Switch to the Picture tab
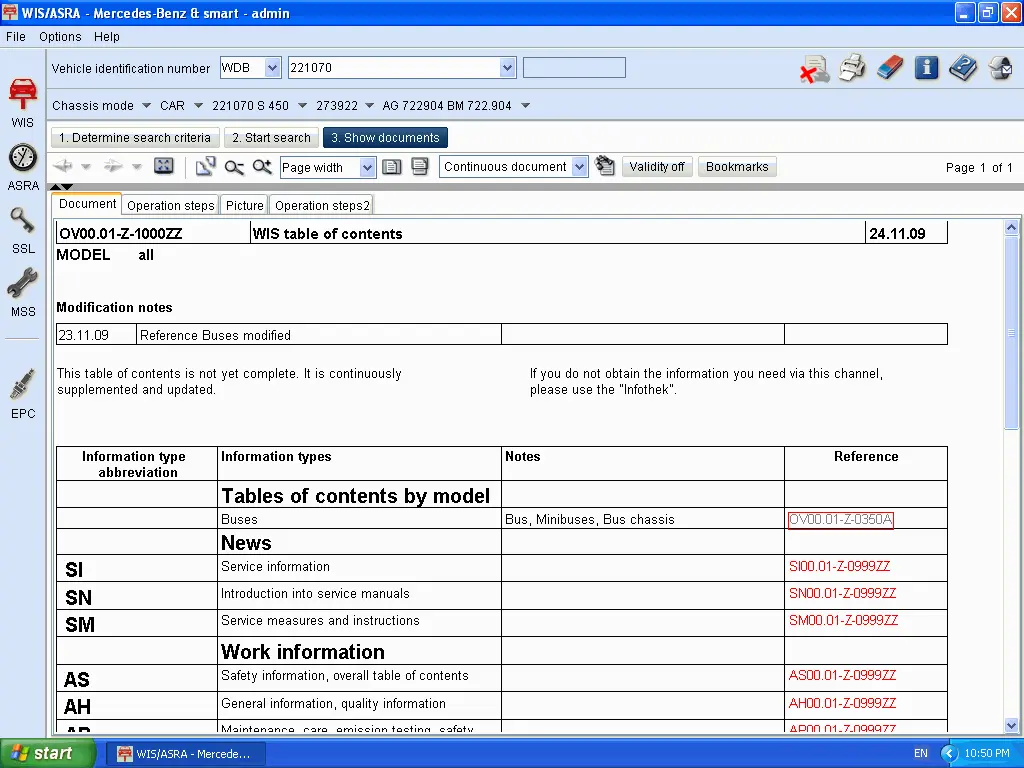This screenshot has width=1024, height=768. [x=244, y=205]
